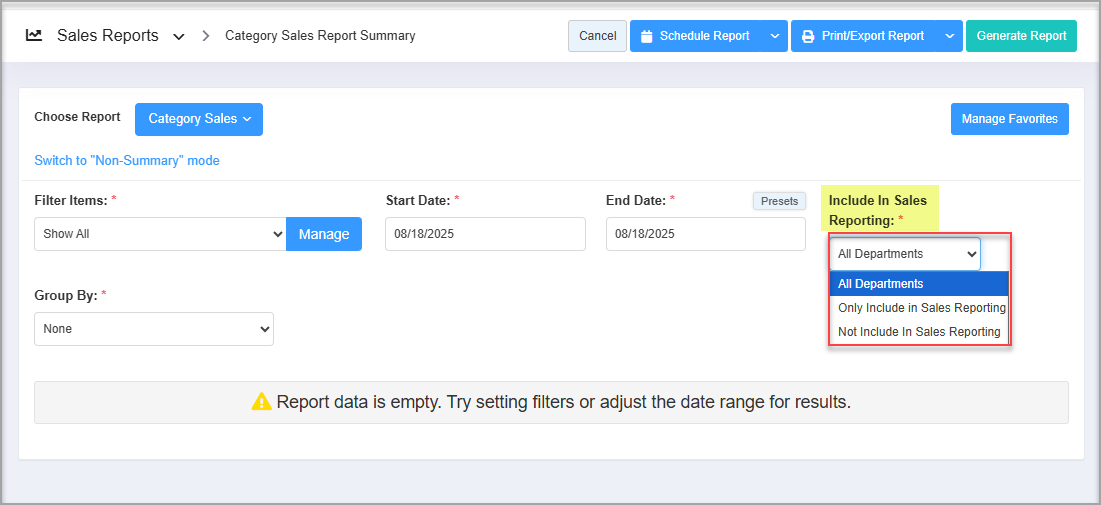Click the calendar icon on Schedule Report
The height and width of the screenshot is (505, 1101).
[646, 36]
